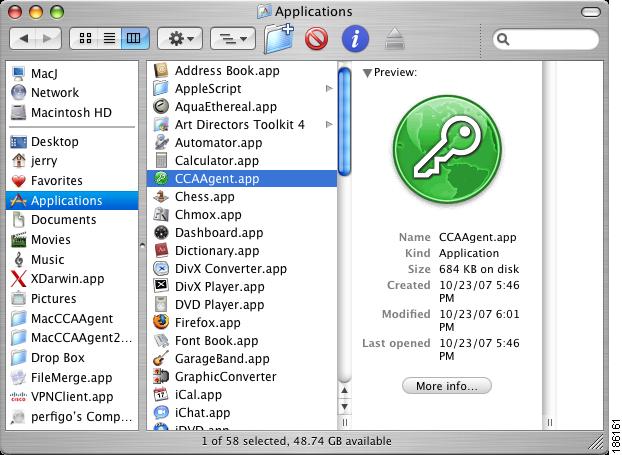Select iCal.app

pos(242,395)
